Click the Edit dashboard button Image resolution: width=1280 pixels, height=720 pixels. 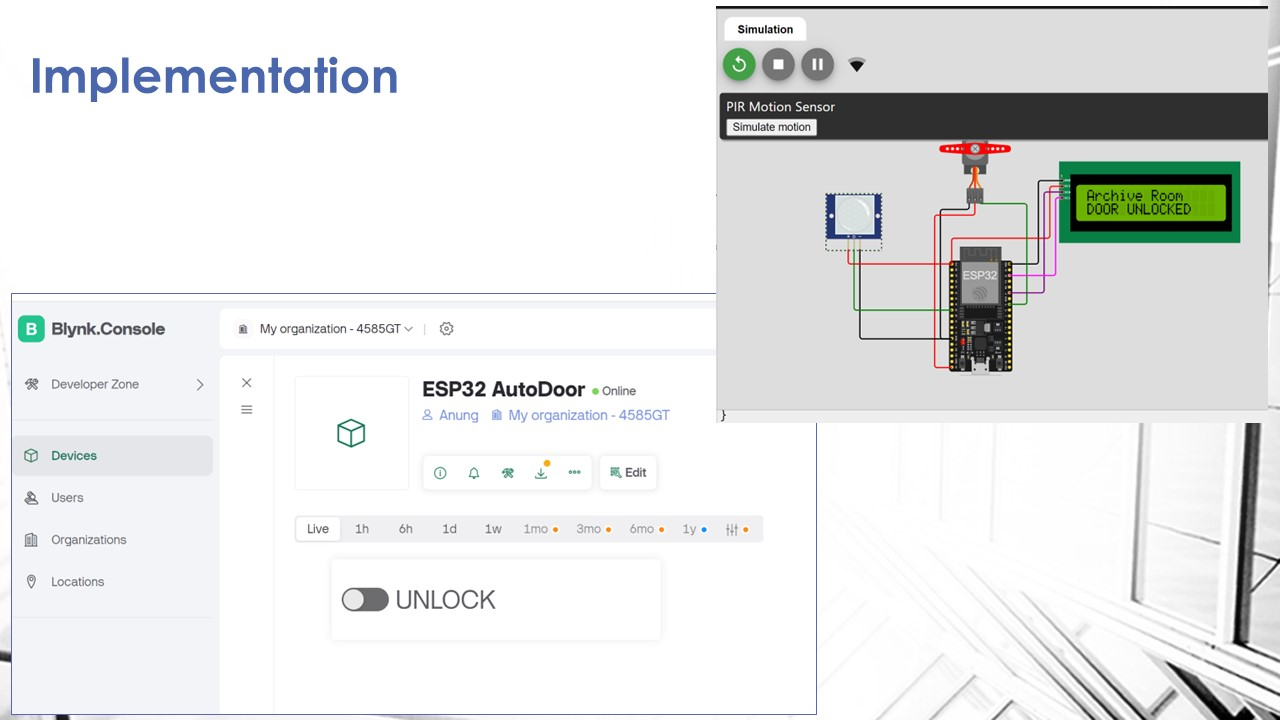click(628, 473)
